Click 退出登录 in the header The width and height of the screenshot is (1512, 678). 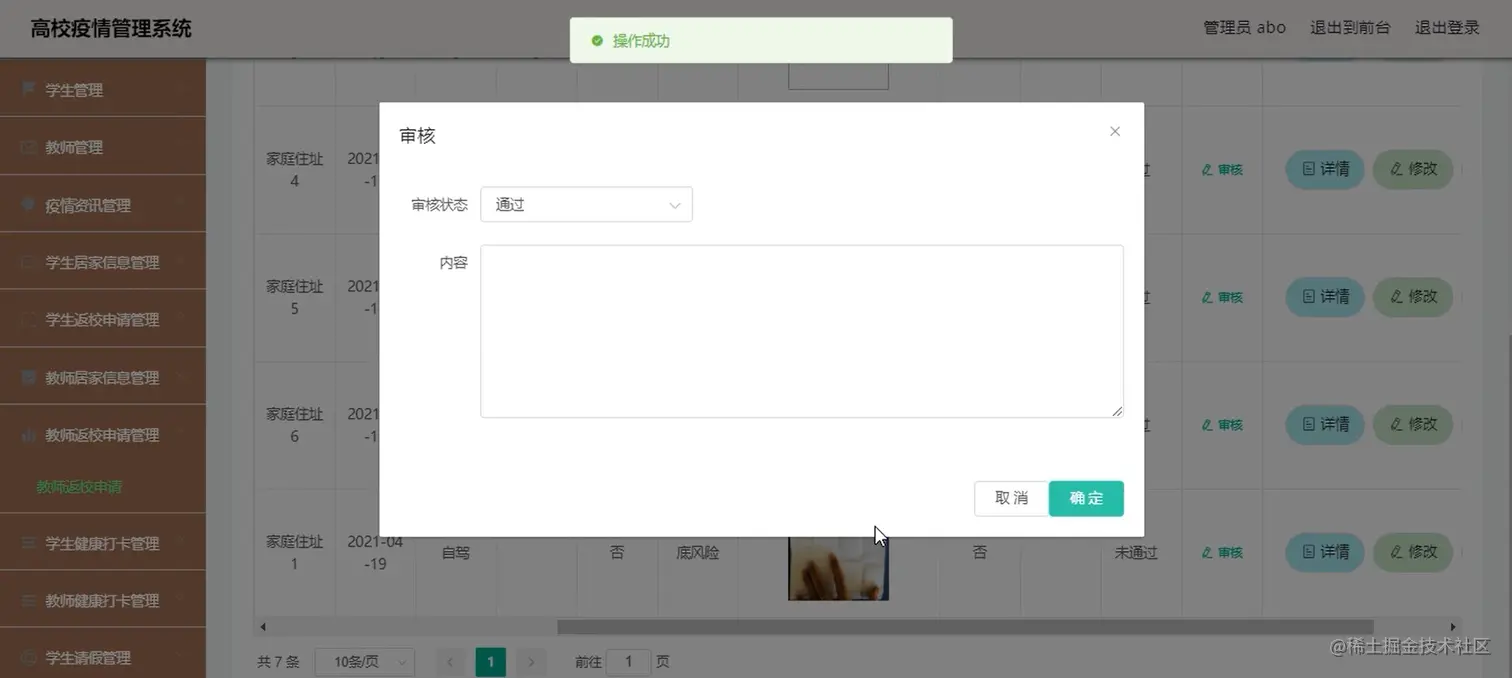click(x=1446, y=28)
